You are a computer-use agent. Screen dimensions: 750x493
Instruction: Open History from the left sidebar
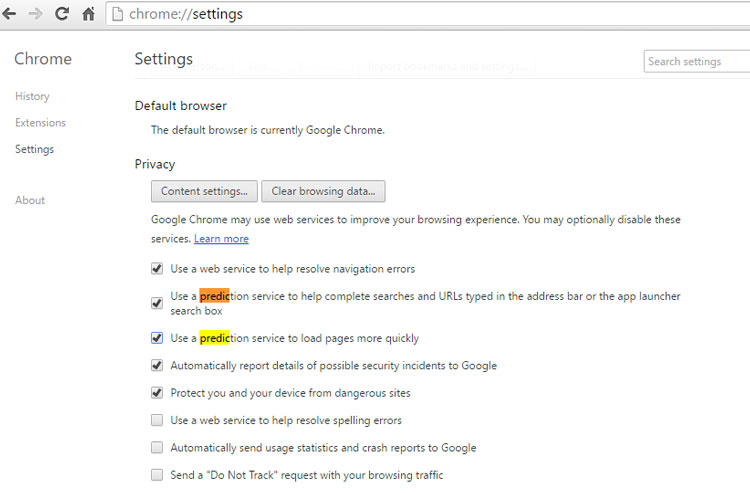click(x=32, y=96)
